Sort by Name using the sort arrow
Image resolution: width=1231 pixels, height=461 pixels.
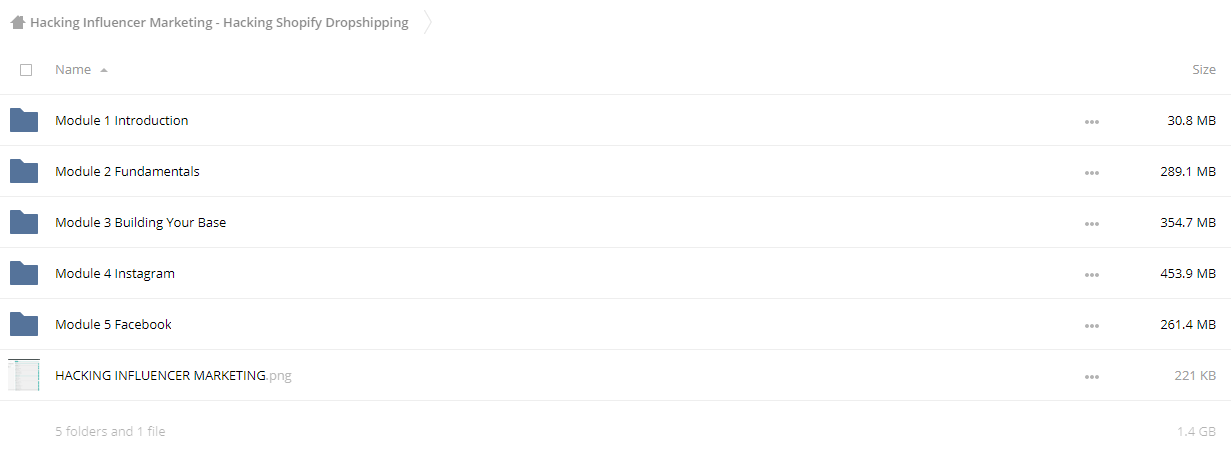104,70
